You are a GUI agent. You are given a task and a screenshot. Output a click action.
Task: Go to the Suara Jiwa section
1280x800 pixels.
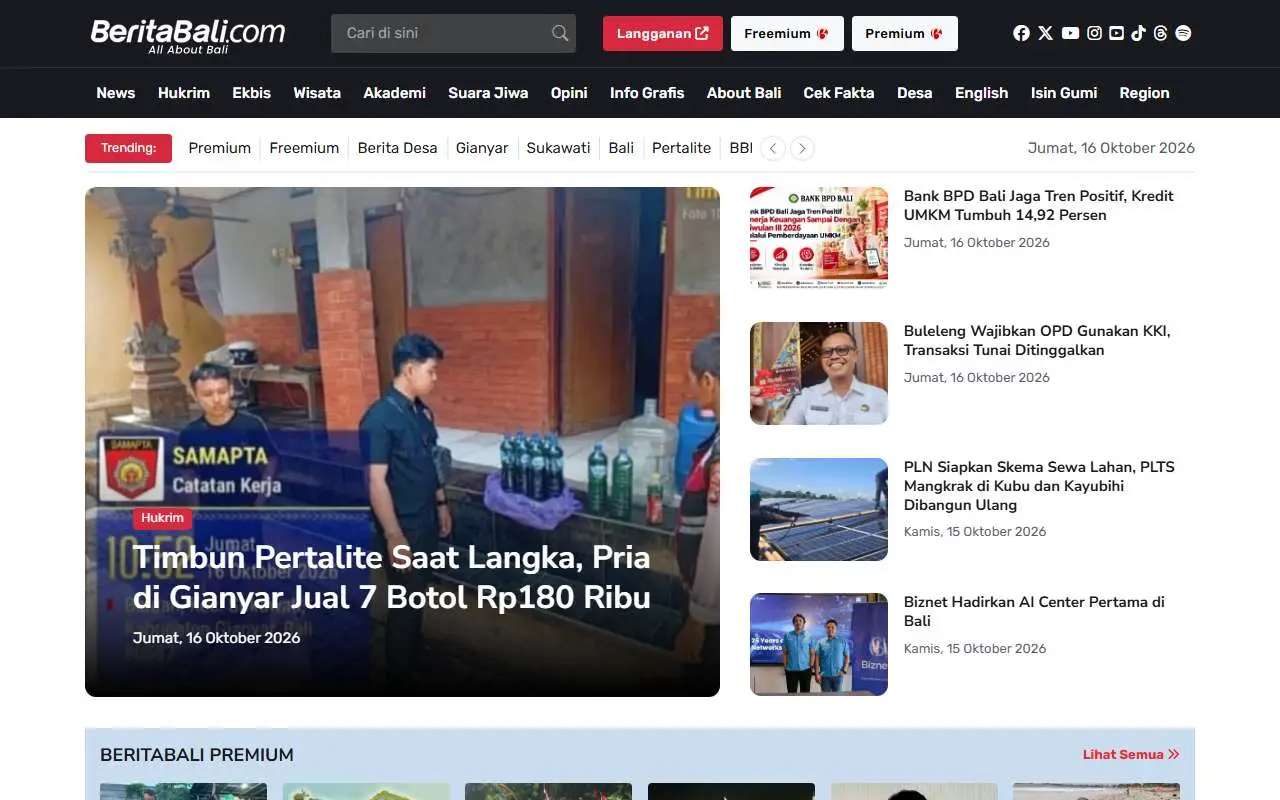pos(488,93)
